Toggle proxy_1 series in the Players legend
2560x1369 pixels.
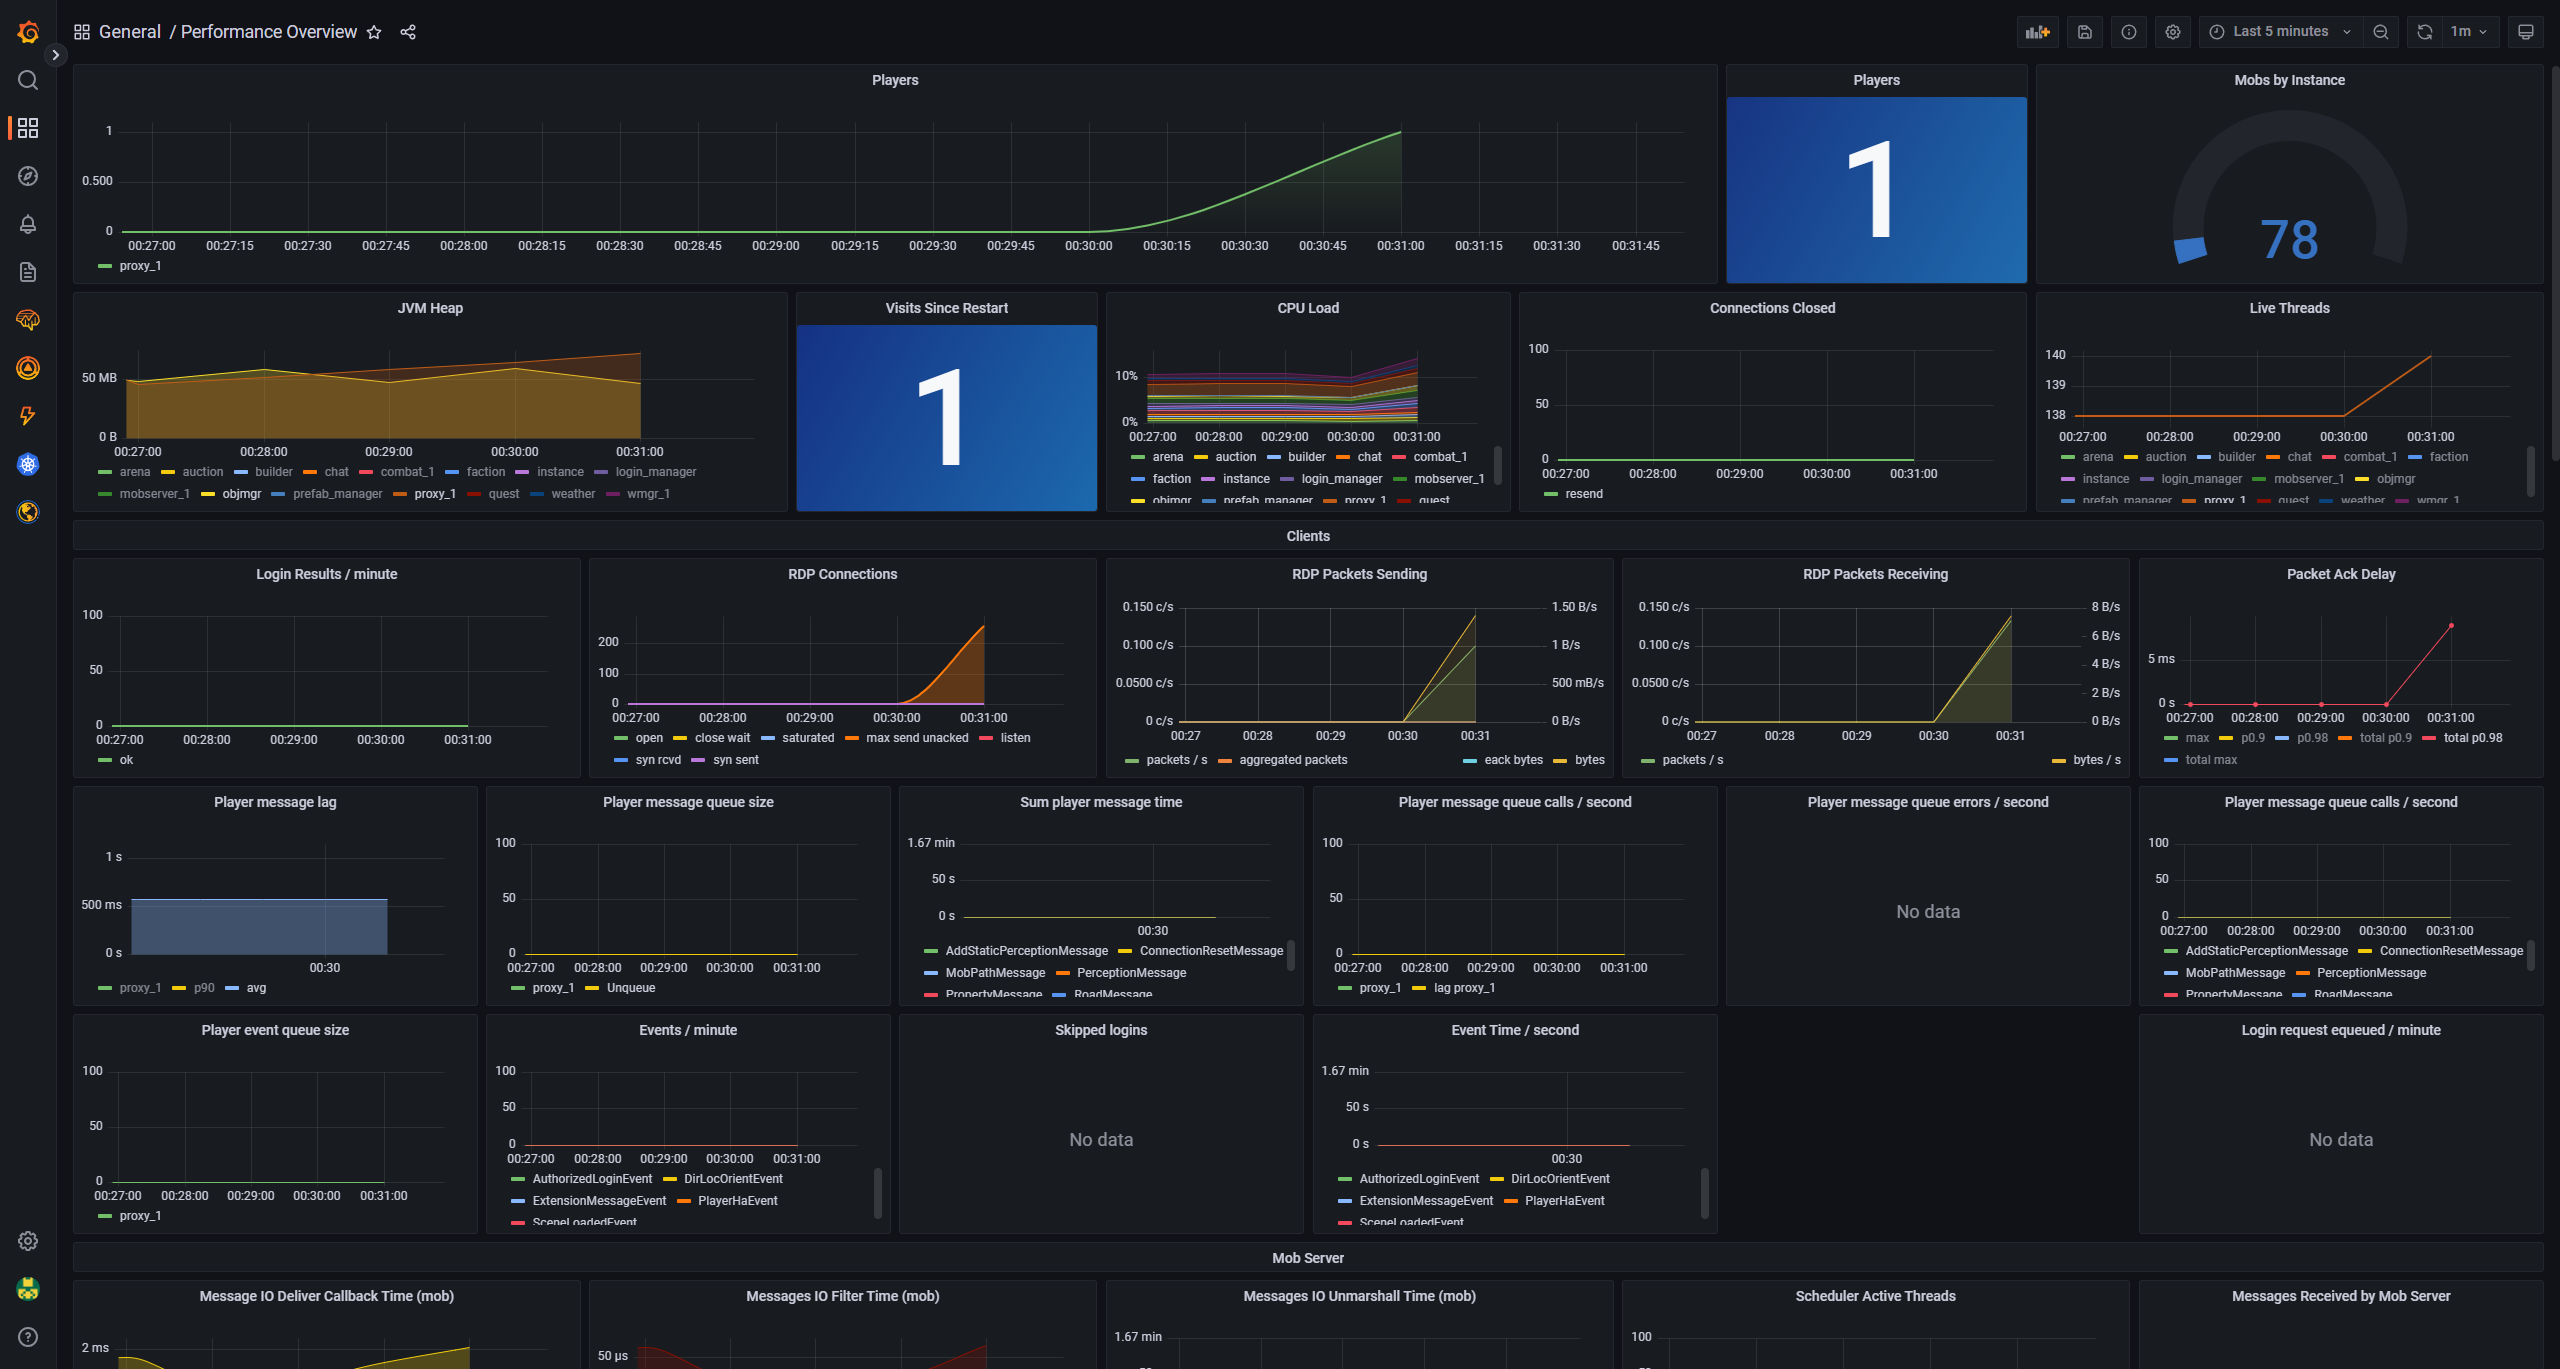click(140, 266)
